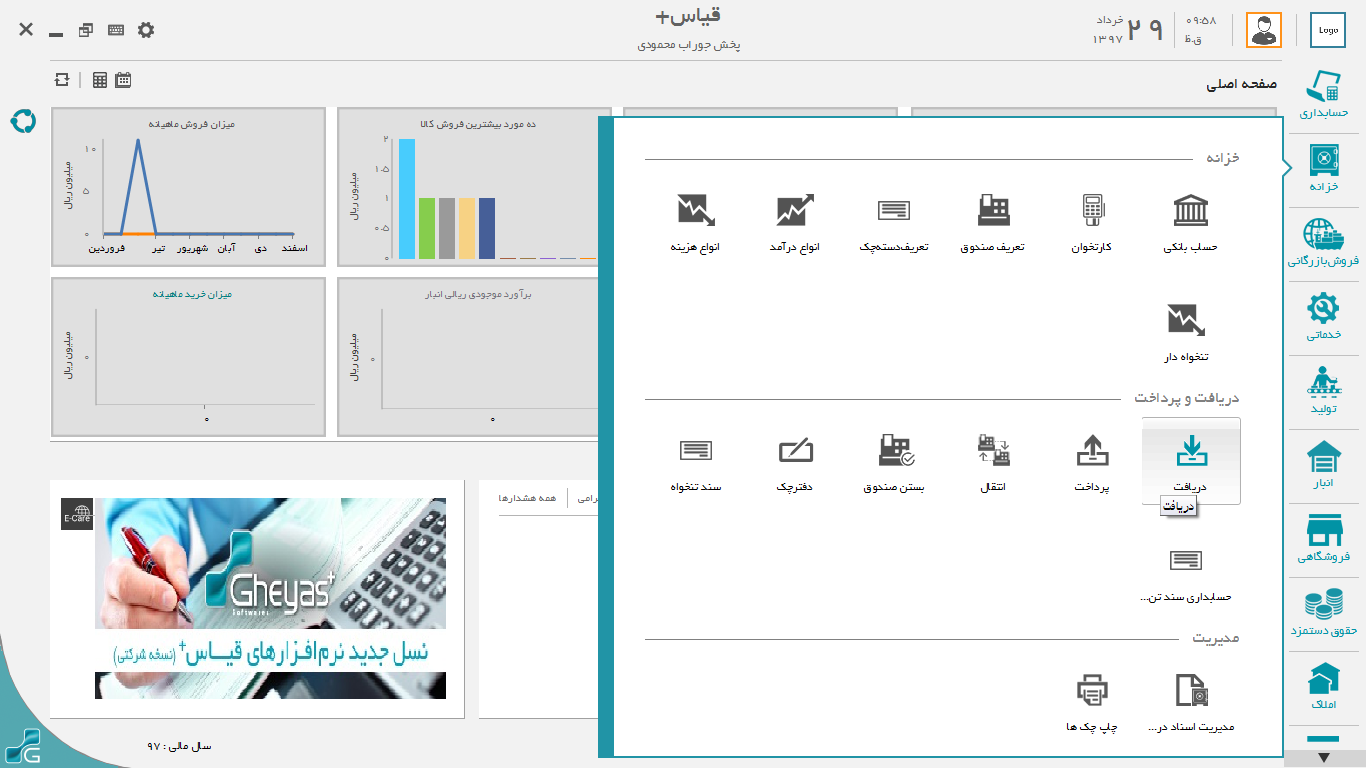
Task: Open the همه هشدارها all alerts tab
Action: click(x=527, y=497)
